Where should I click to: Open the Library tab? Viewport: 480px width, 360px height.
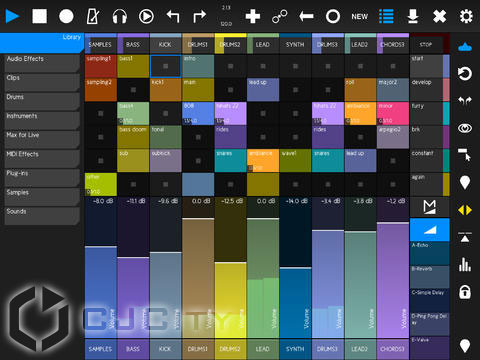42,43
